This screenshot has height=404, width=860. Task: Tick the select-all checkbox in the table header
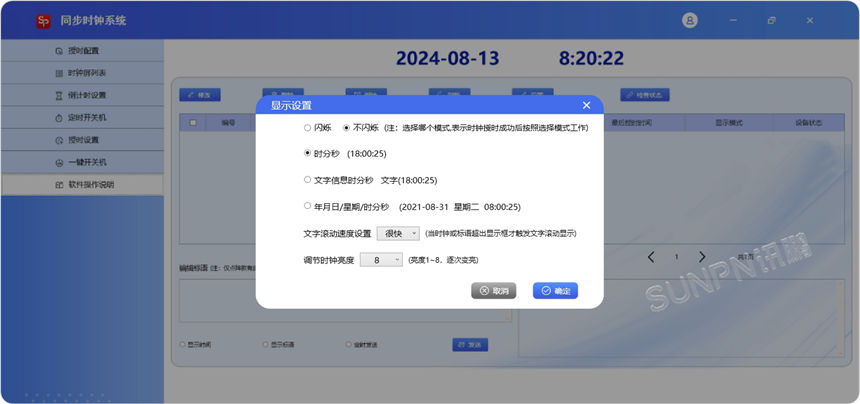point(193,123)
